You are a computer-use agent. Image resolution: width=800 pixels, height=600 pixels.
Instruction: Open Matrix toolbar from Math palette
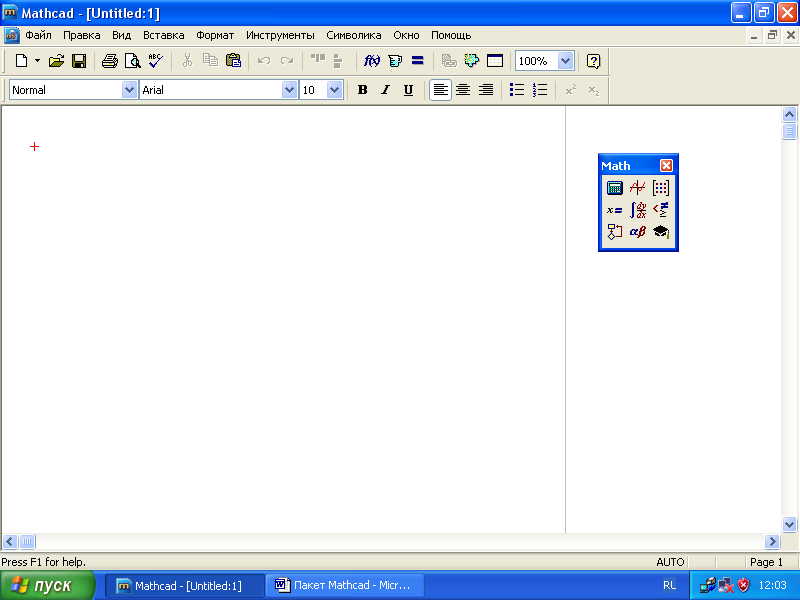pos(661,188)
